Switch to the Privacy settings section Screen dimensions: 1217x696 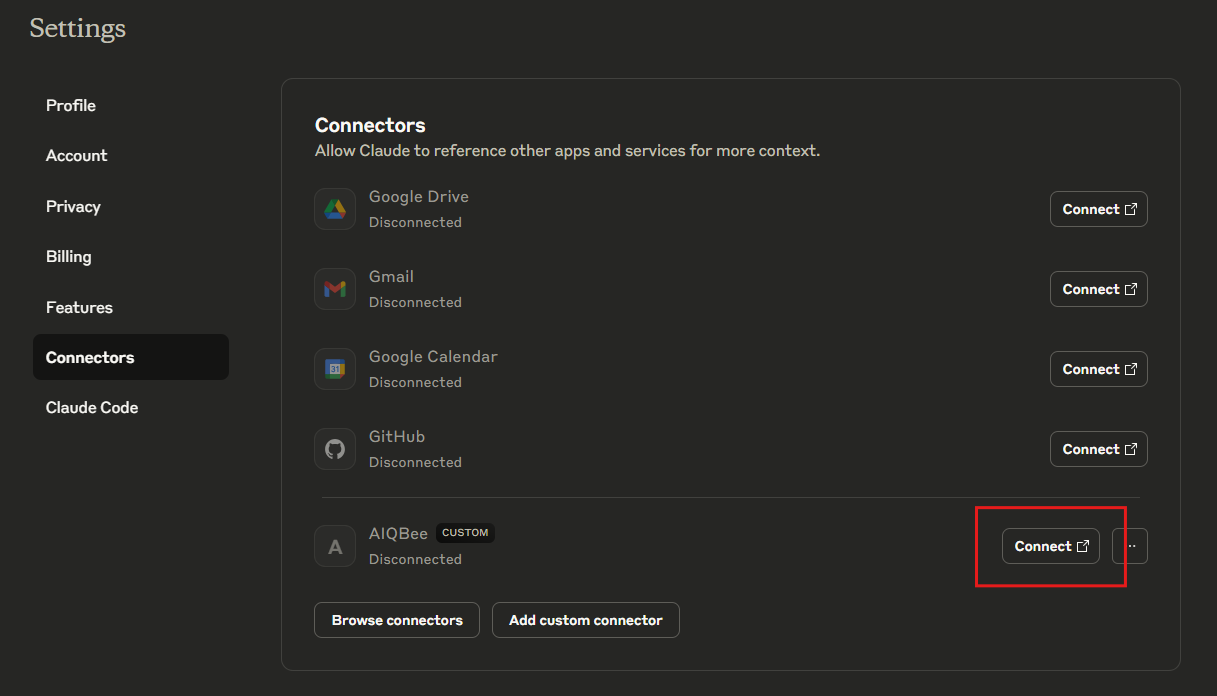click(73, 206)
